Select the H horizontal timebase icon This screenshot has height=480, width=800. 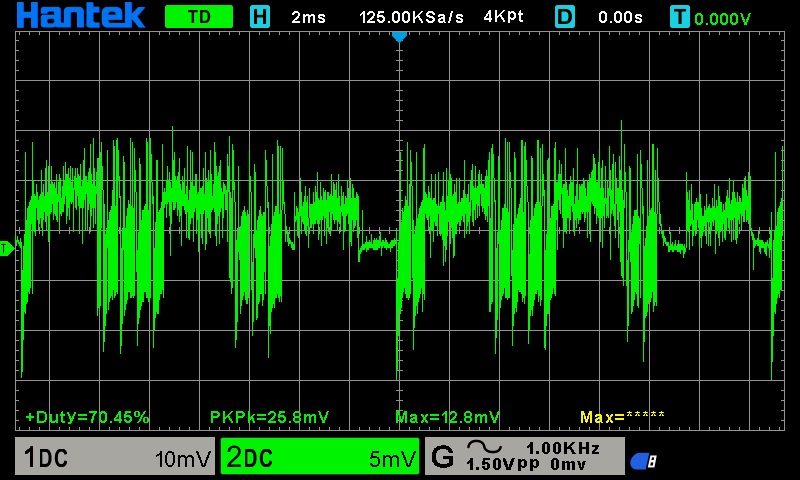coord(260,17)
